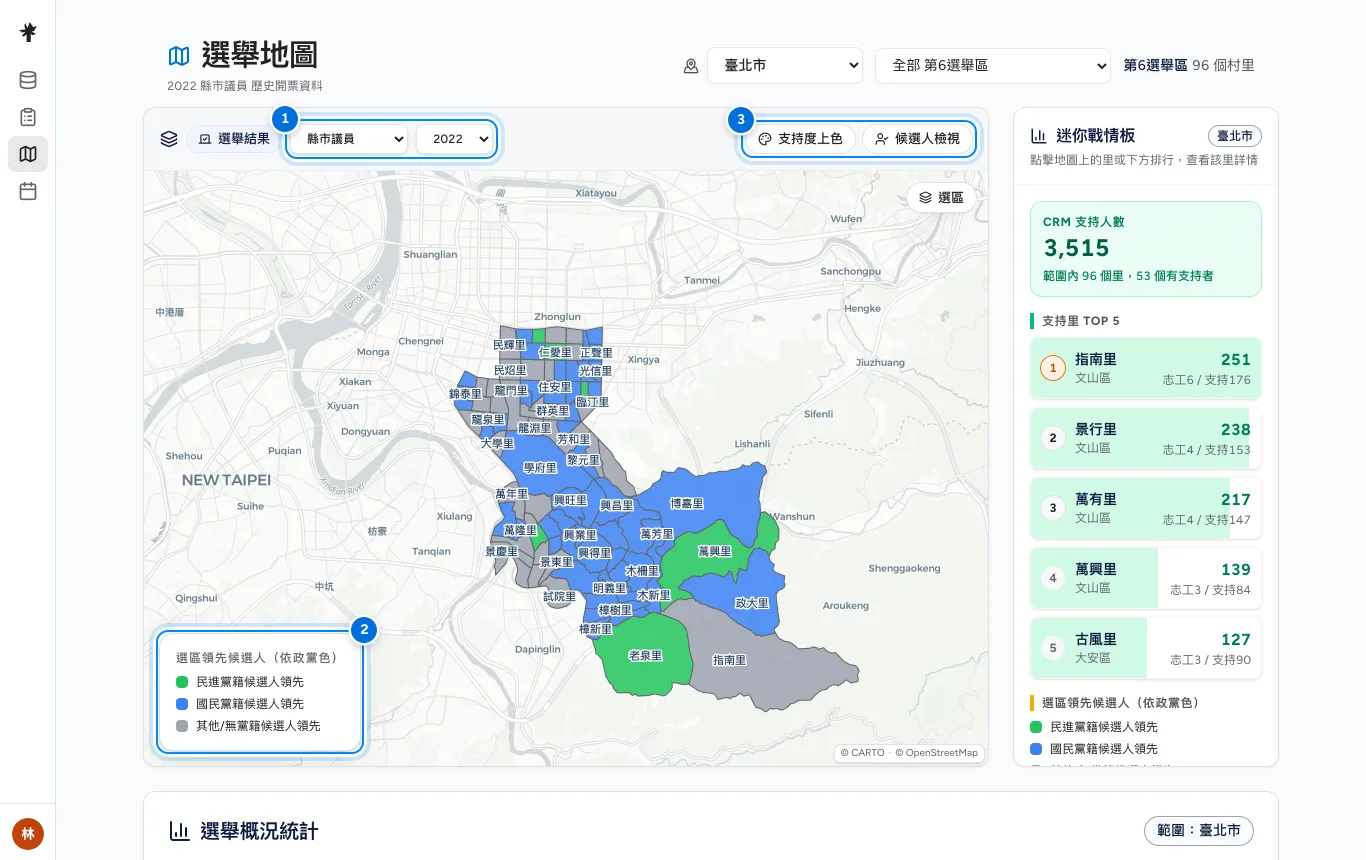Open the calendar page from the sidebar

[x=28, y=191]
